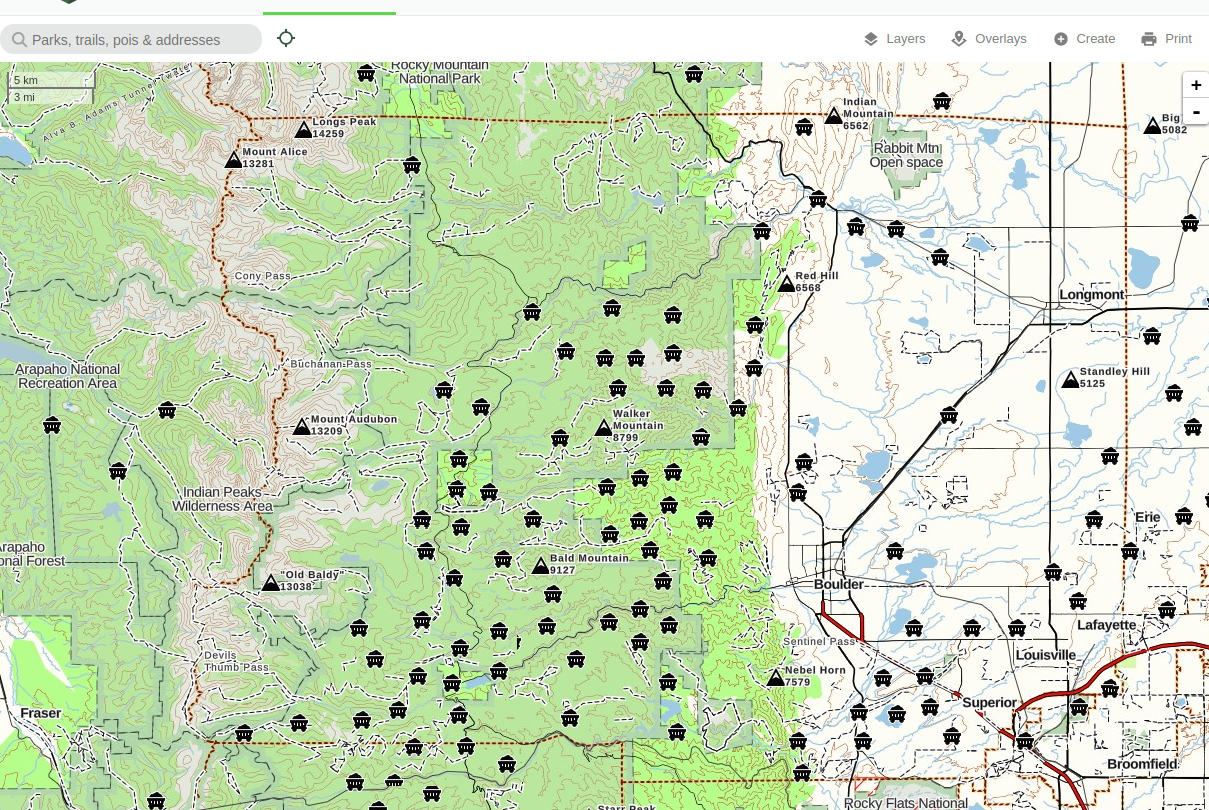Zoom out with the minus button
Viewport: 1209px width, 810px height.
point(1195,111)
